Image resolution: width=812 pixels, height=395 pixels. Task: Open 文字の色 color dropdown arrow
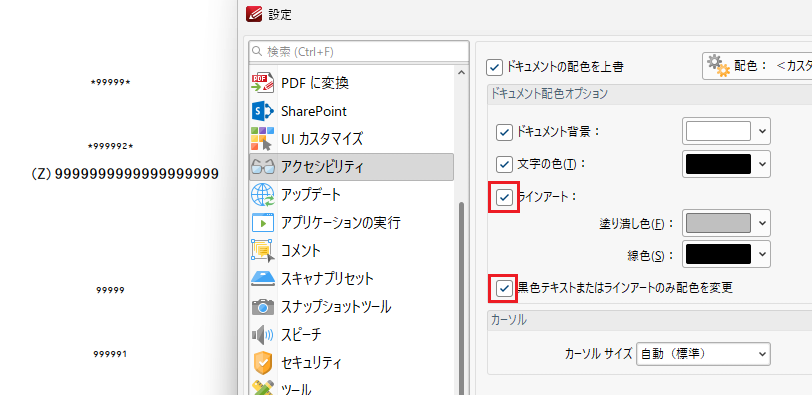pyautogui.click(x=762, y=164)
